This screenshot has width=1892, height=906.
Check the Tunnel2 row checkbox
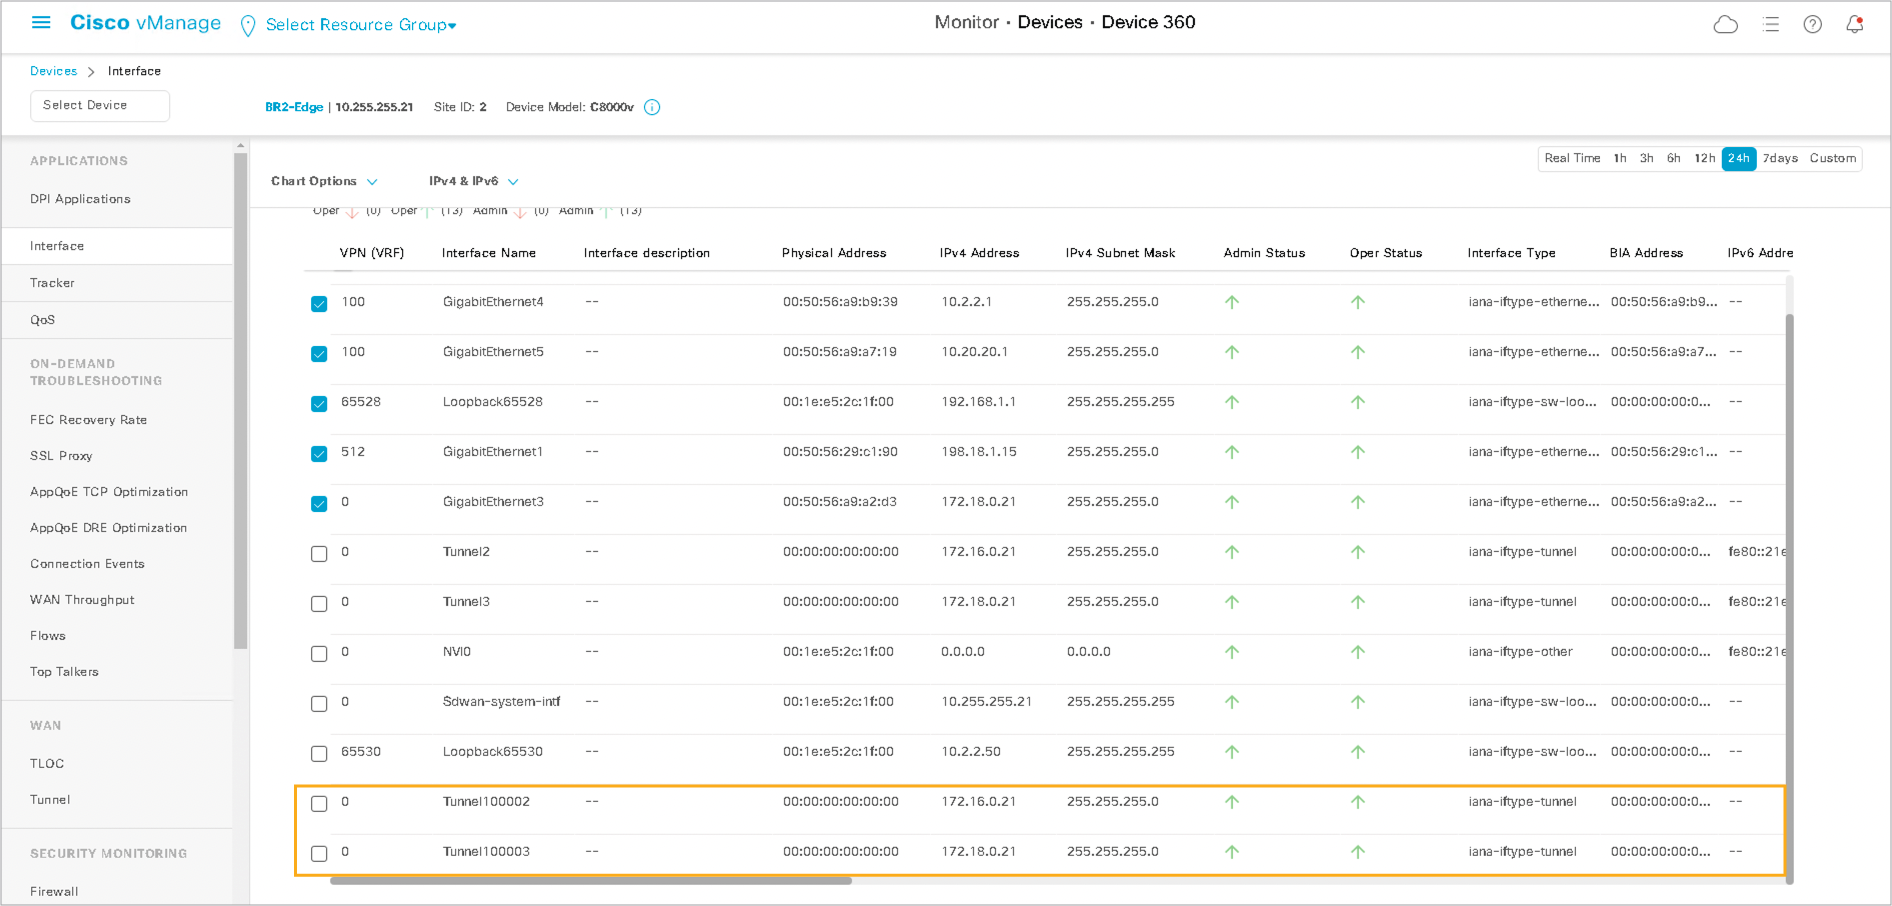(x=319, y=554)
